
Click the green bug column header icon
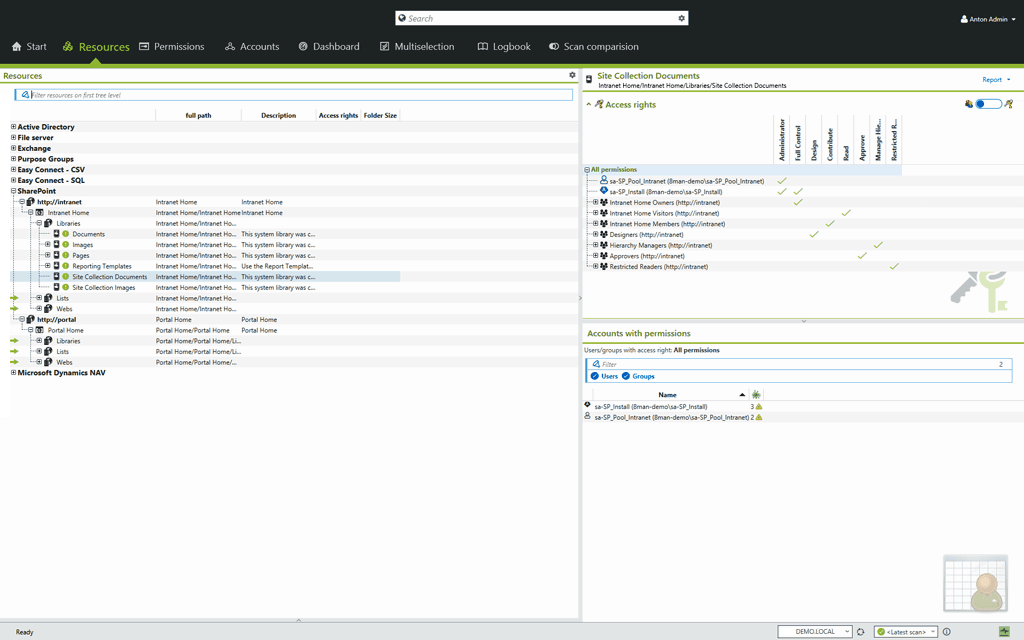[756, 394]
